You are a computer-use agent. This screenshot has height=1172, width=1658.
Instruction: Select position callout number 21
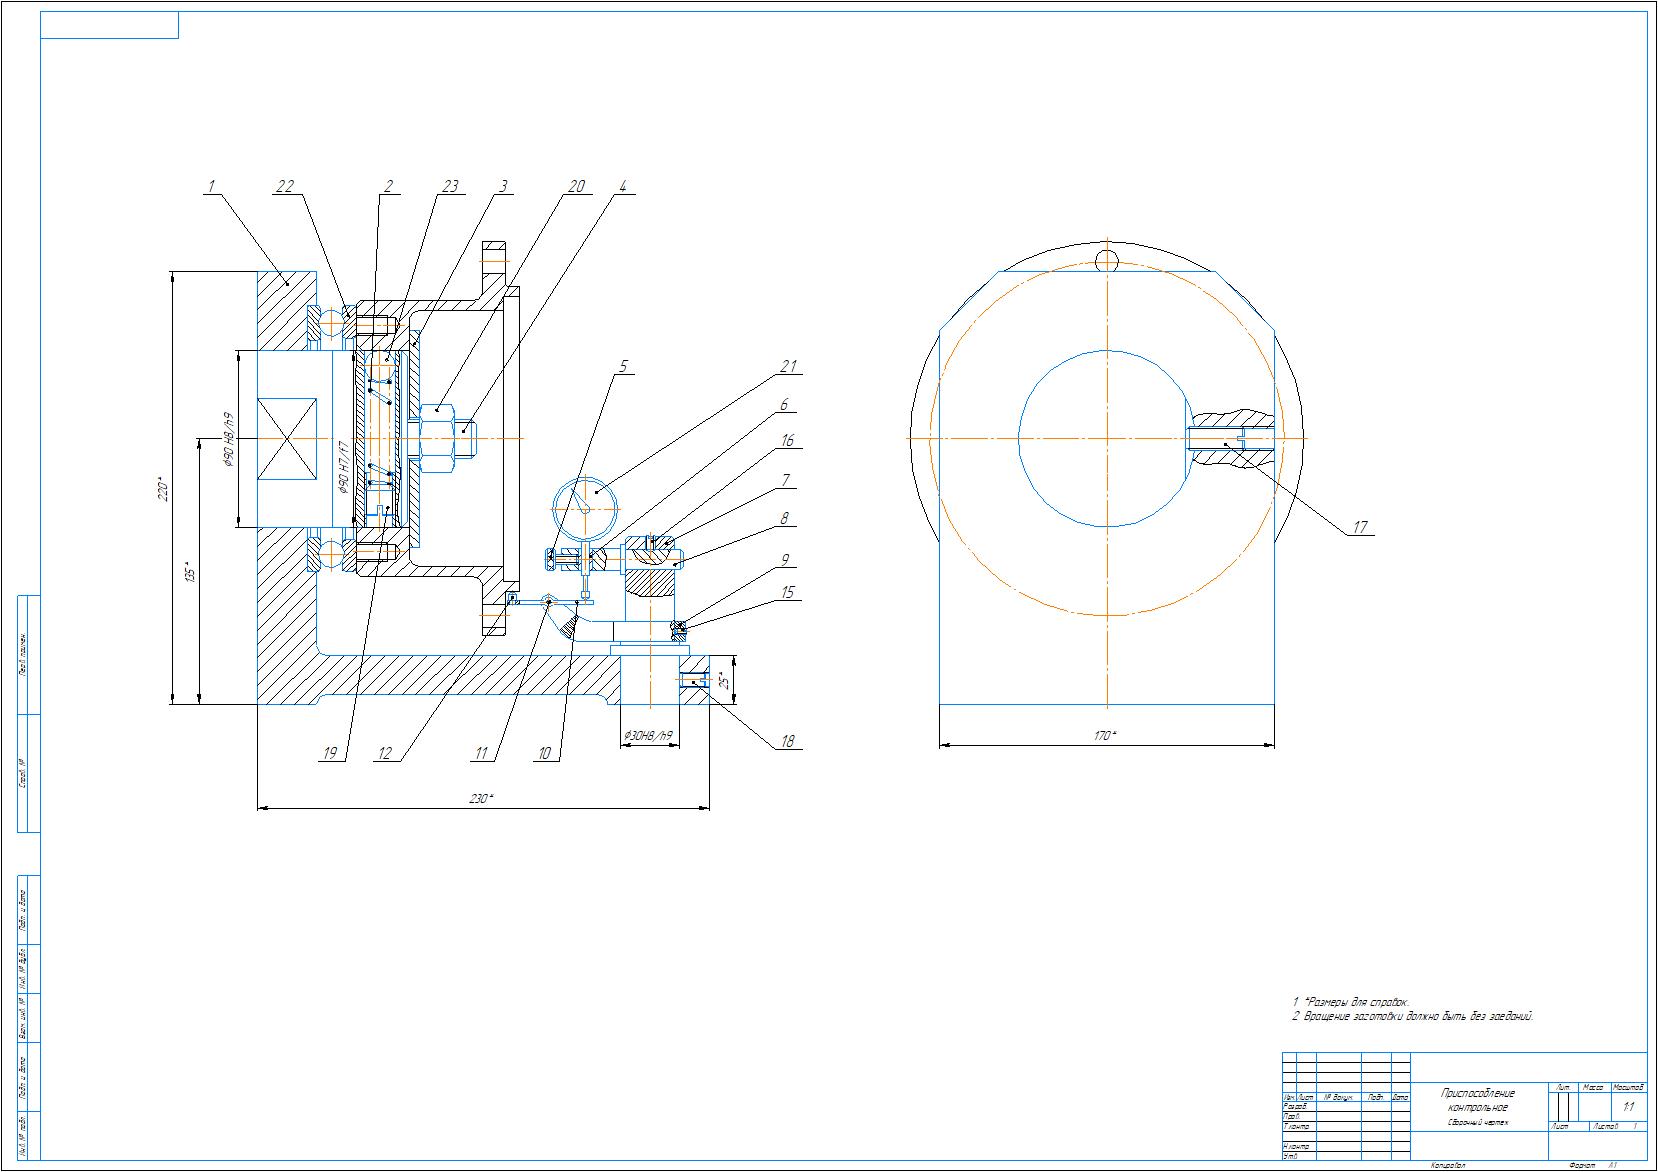788,367
